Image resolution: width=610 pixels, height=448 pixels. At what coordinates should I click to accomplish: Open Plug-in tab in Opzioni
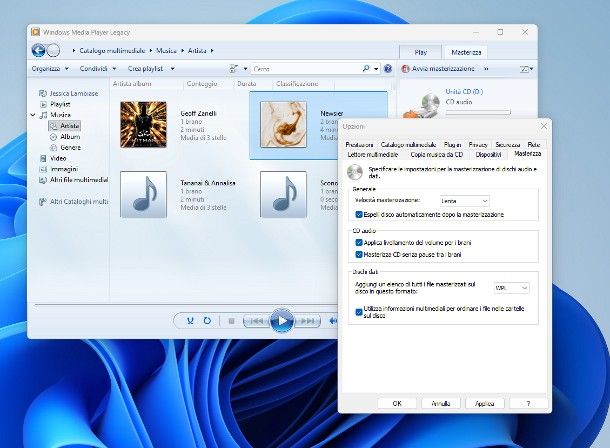pyautogui.click(x=452, y=144)
